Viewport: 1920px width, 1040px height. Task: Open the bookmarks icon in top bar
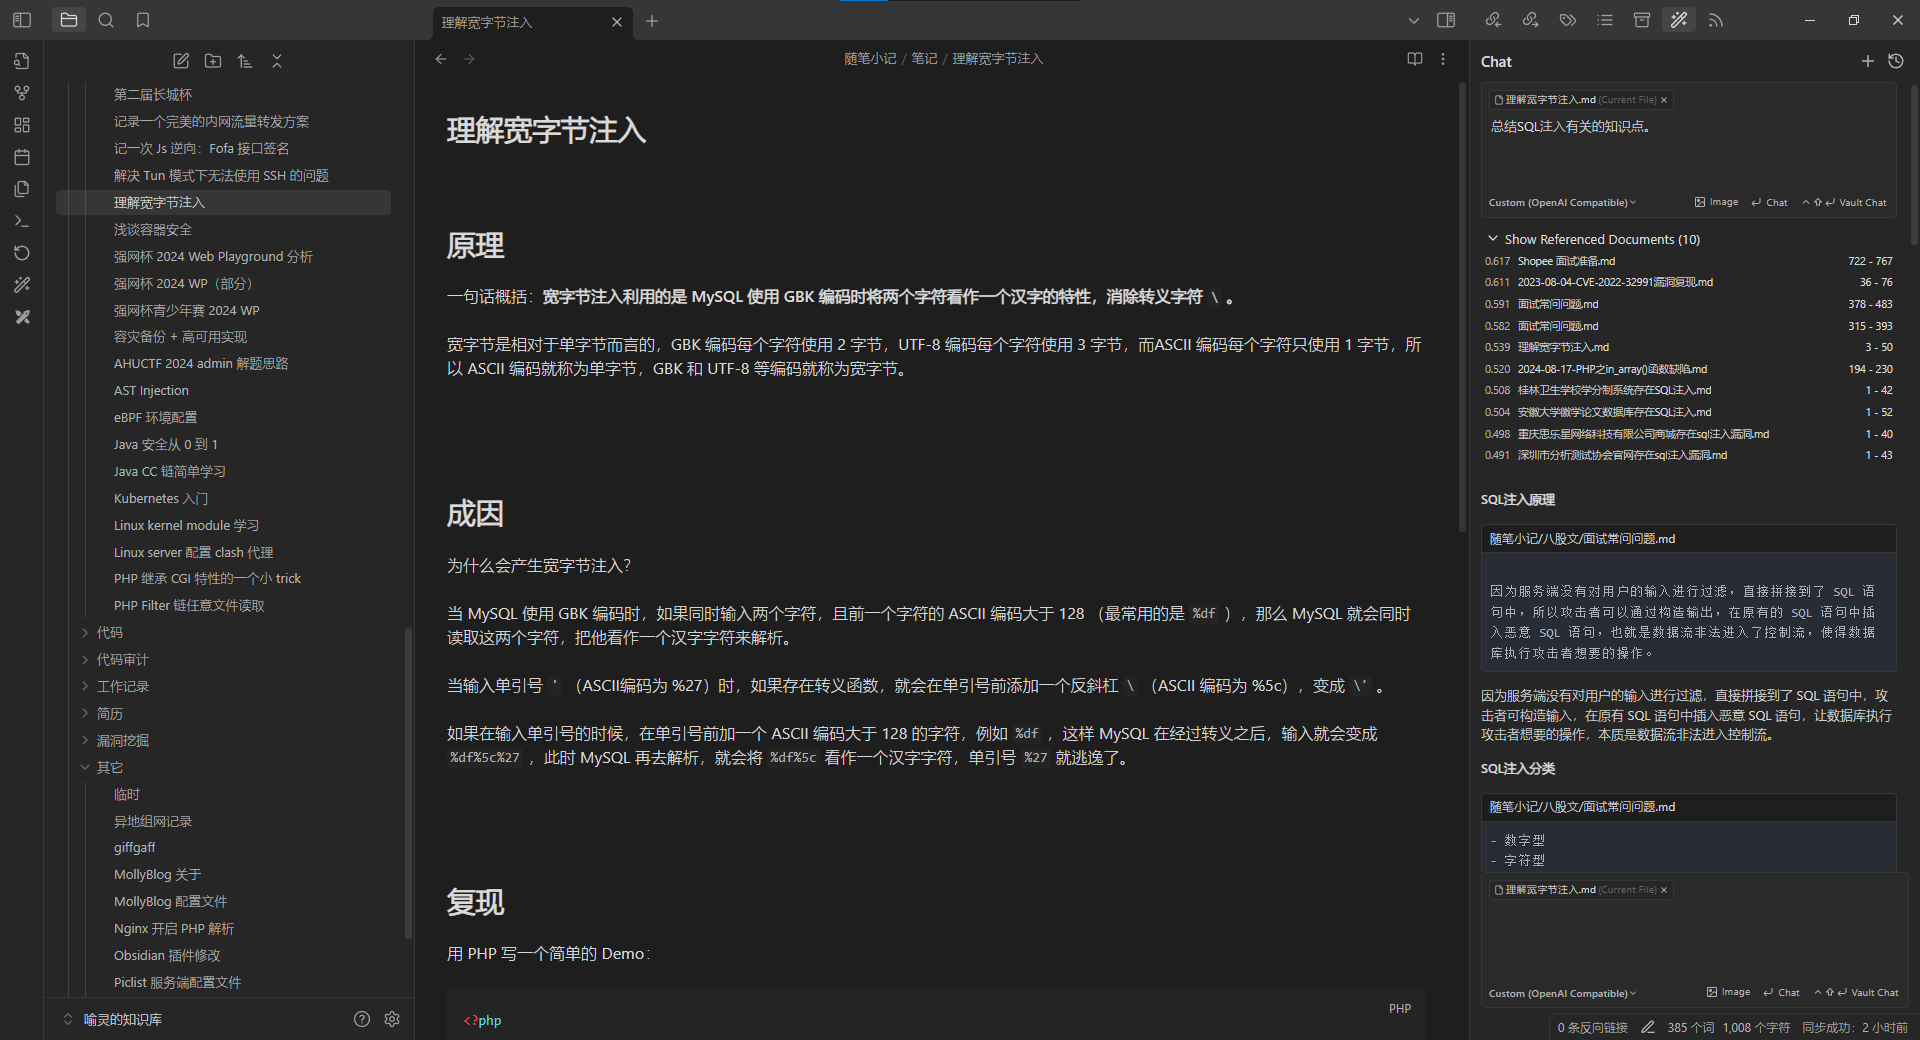pyautogui.click(x=143, y=20)
